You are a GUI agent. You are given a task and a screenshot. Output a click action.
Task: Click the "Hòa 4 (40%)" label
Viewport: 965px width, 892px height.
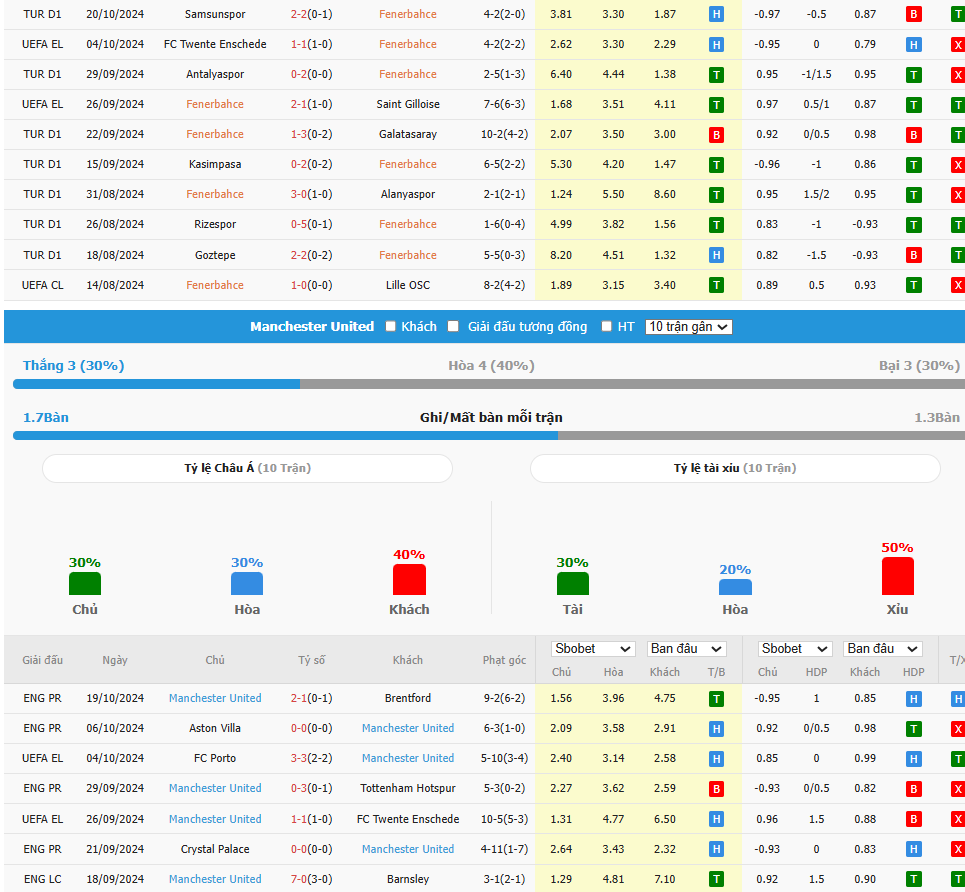point(491,366)
